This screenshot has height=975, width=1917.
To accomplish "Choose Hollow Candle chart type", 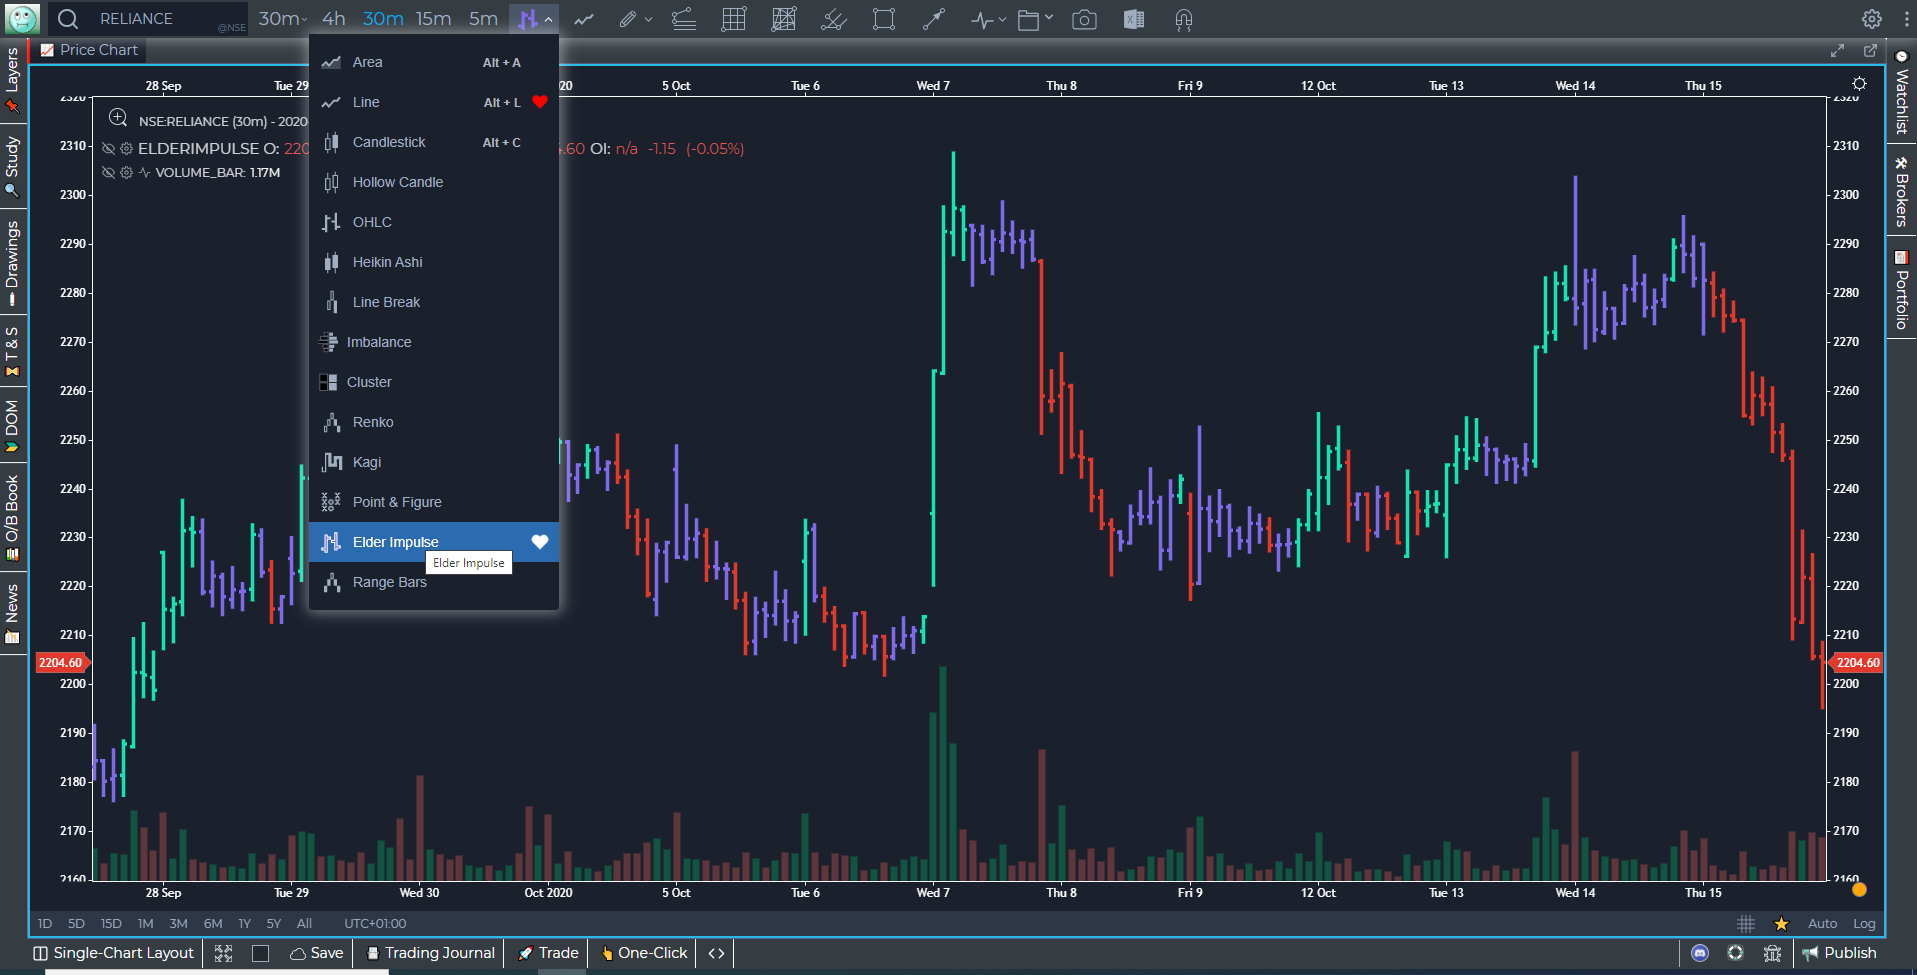I will [x=434, y=182].
